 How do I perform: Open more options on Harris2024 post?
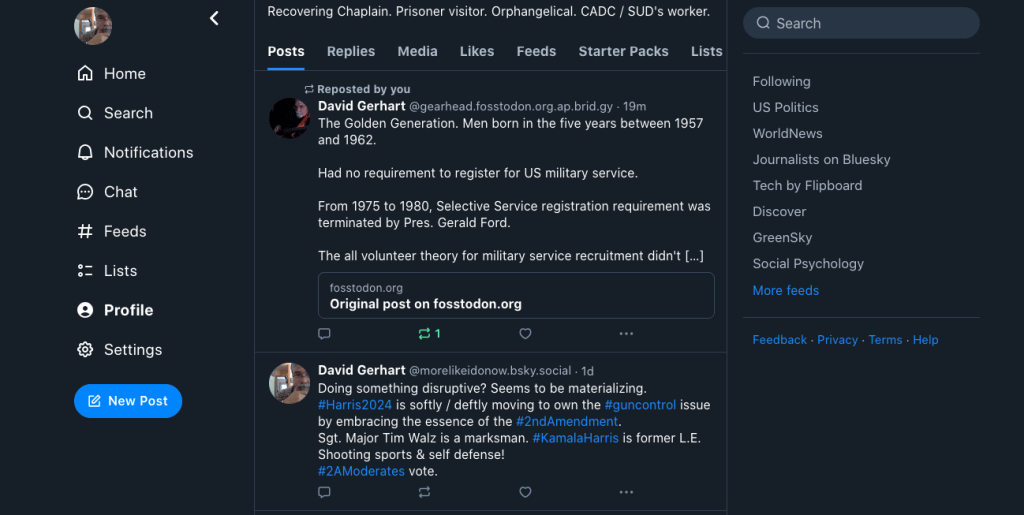tap(626, 492)
